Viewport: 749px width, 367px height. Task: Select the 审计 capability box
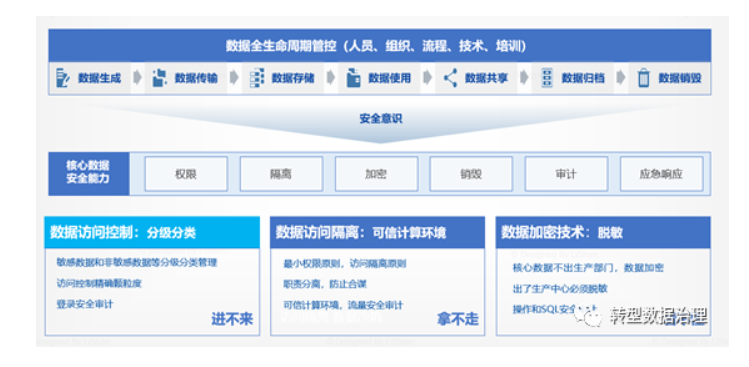point(567,174)
